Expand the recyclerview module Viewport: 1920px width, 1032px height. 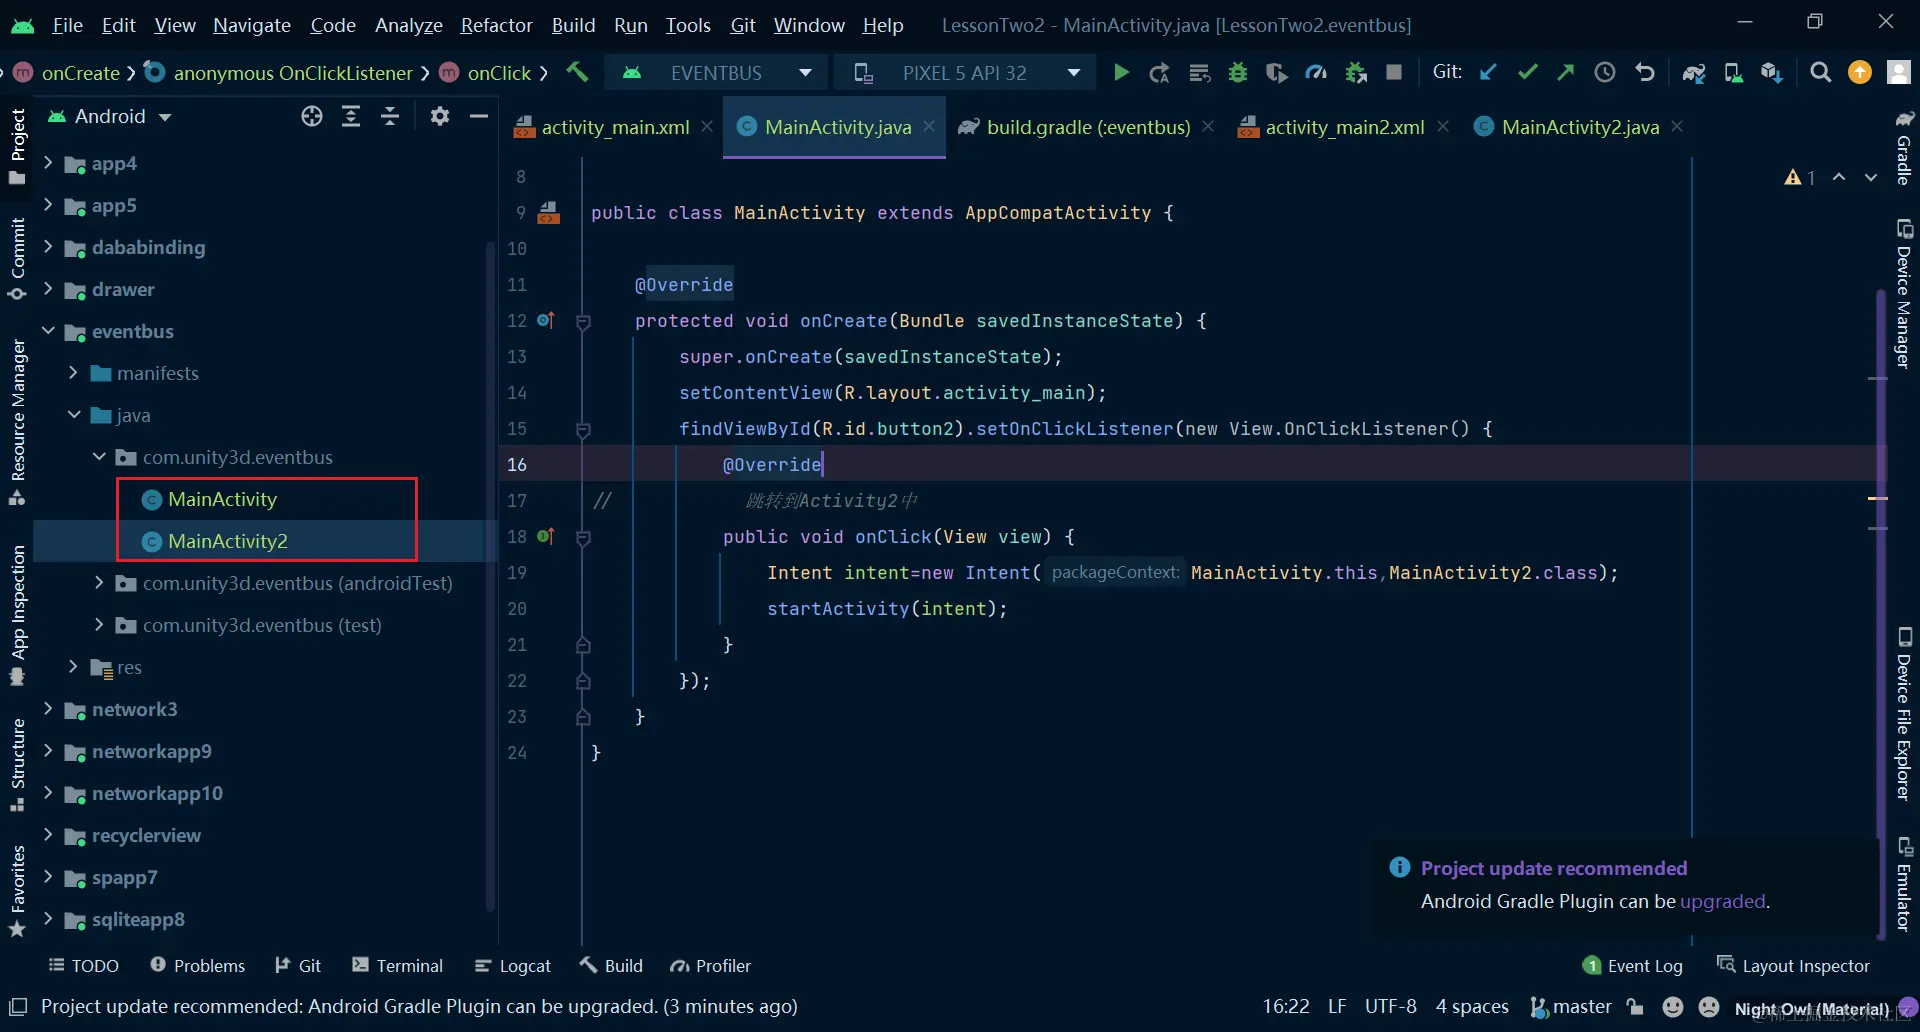[48, 835]
